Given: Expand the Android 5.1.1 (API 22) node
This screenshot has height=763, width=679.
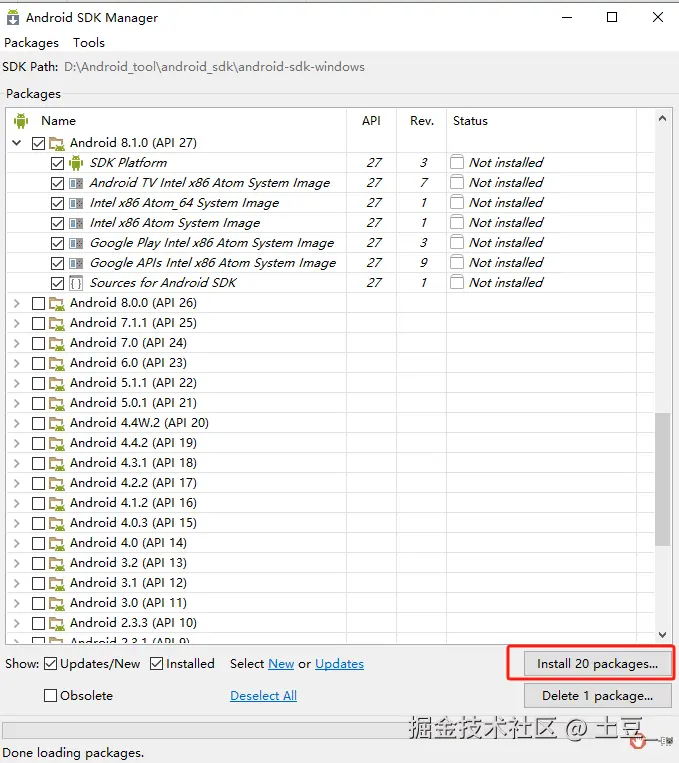Looking at the screenshot, I should [x=17, y=383].
